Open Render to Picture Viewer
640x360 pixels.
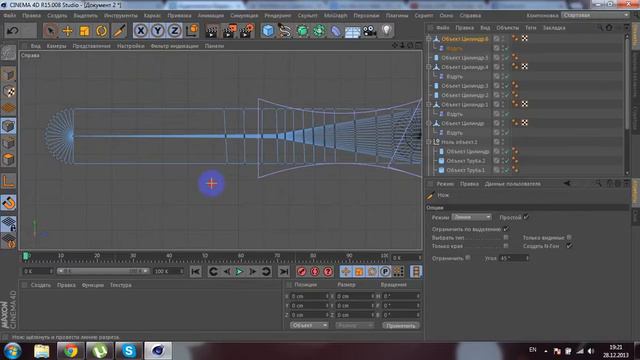coord(229,31)
